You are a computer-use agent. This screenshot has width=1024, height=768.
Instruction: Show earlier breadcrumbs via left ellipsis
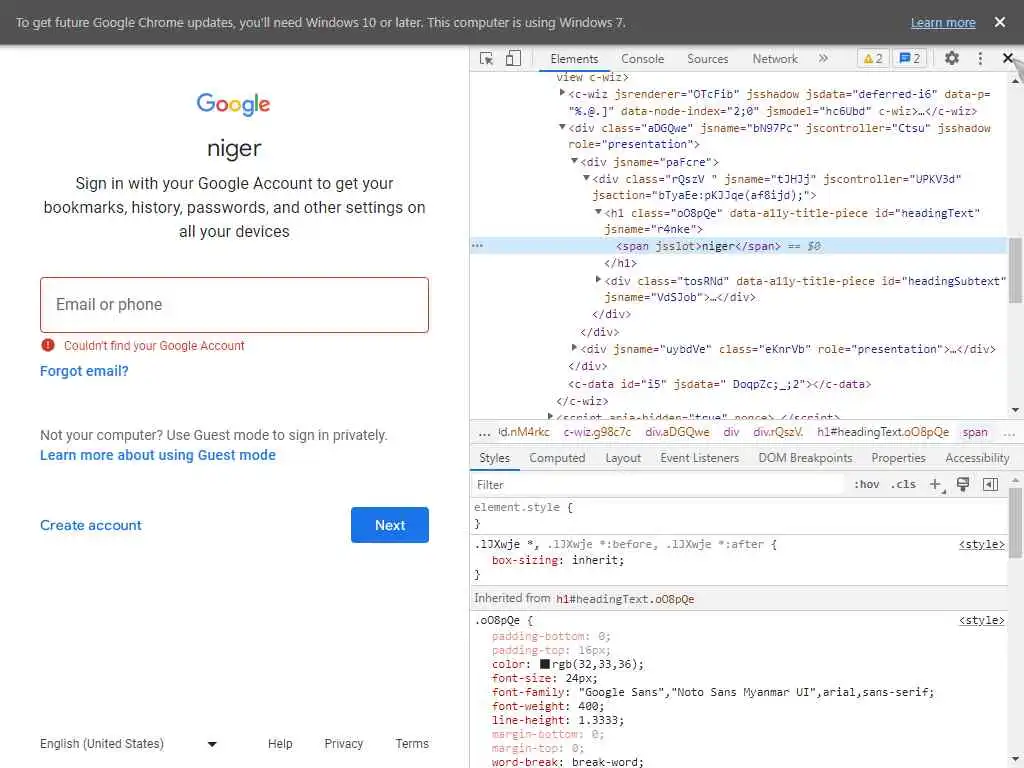click(484, 432)
